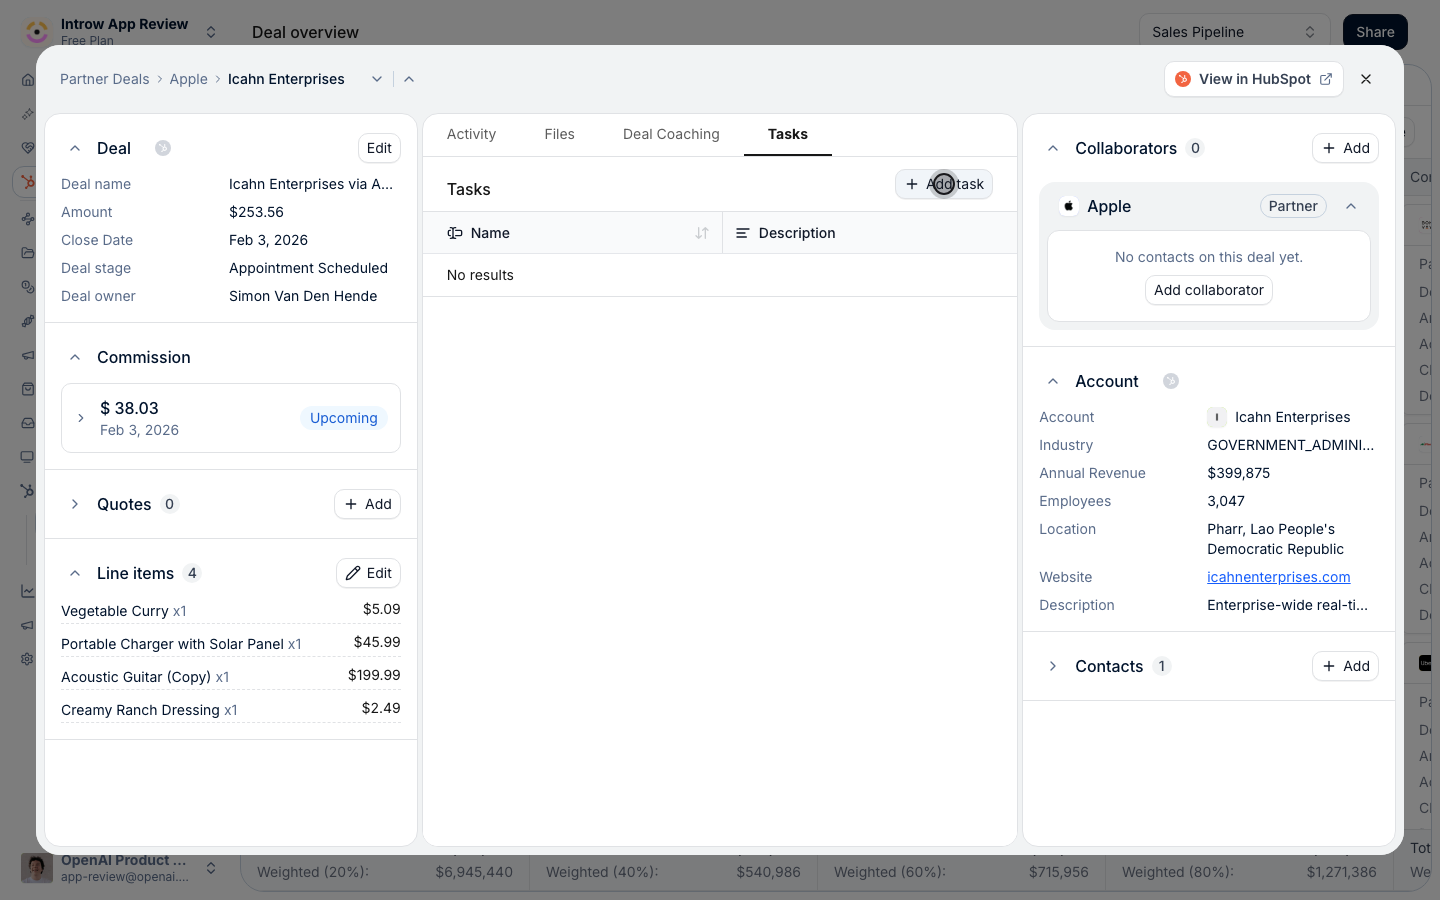
Task: Click the Add collaborator button
Action: click(x=1208, y=290)
